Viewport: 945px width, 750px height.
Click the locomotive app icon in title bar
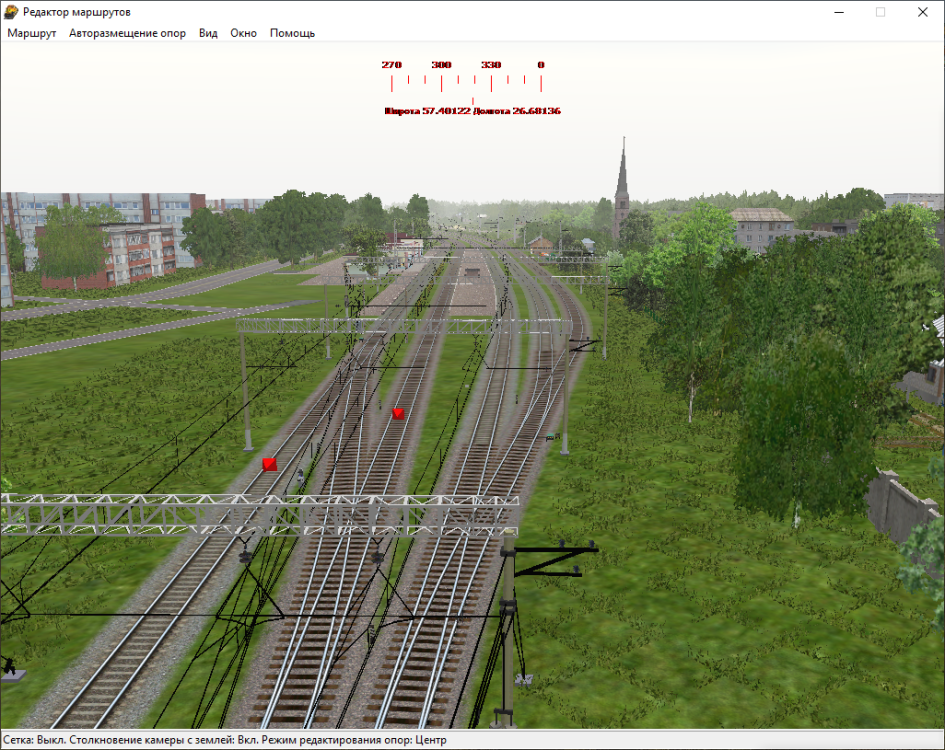coord(11,12)
